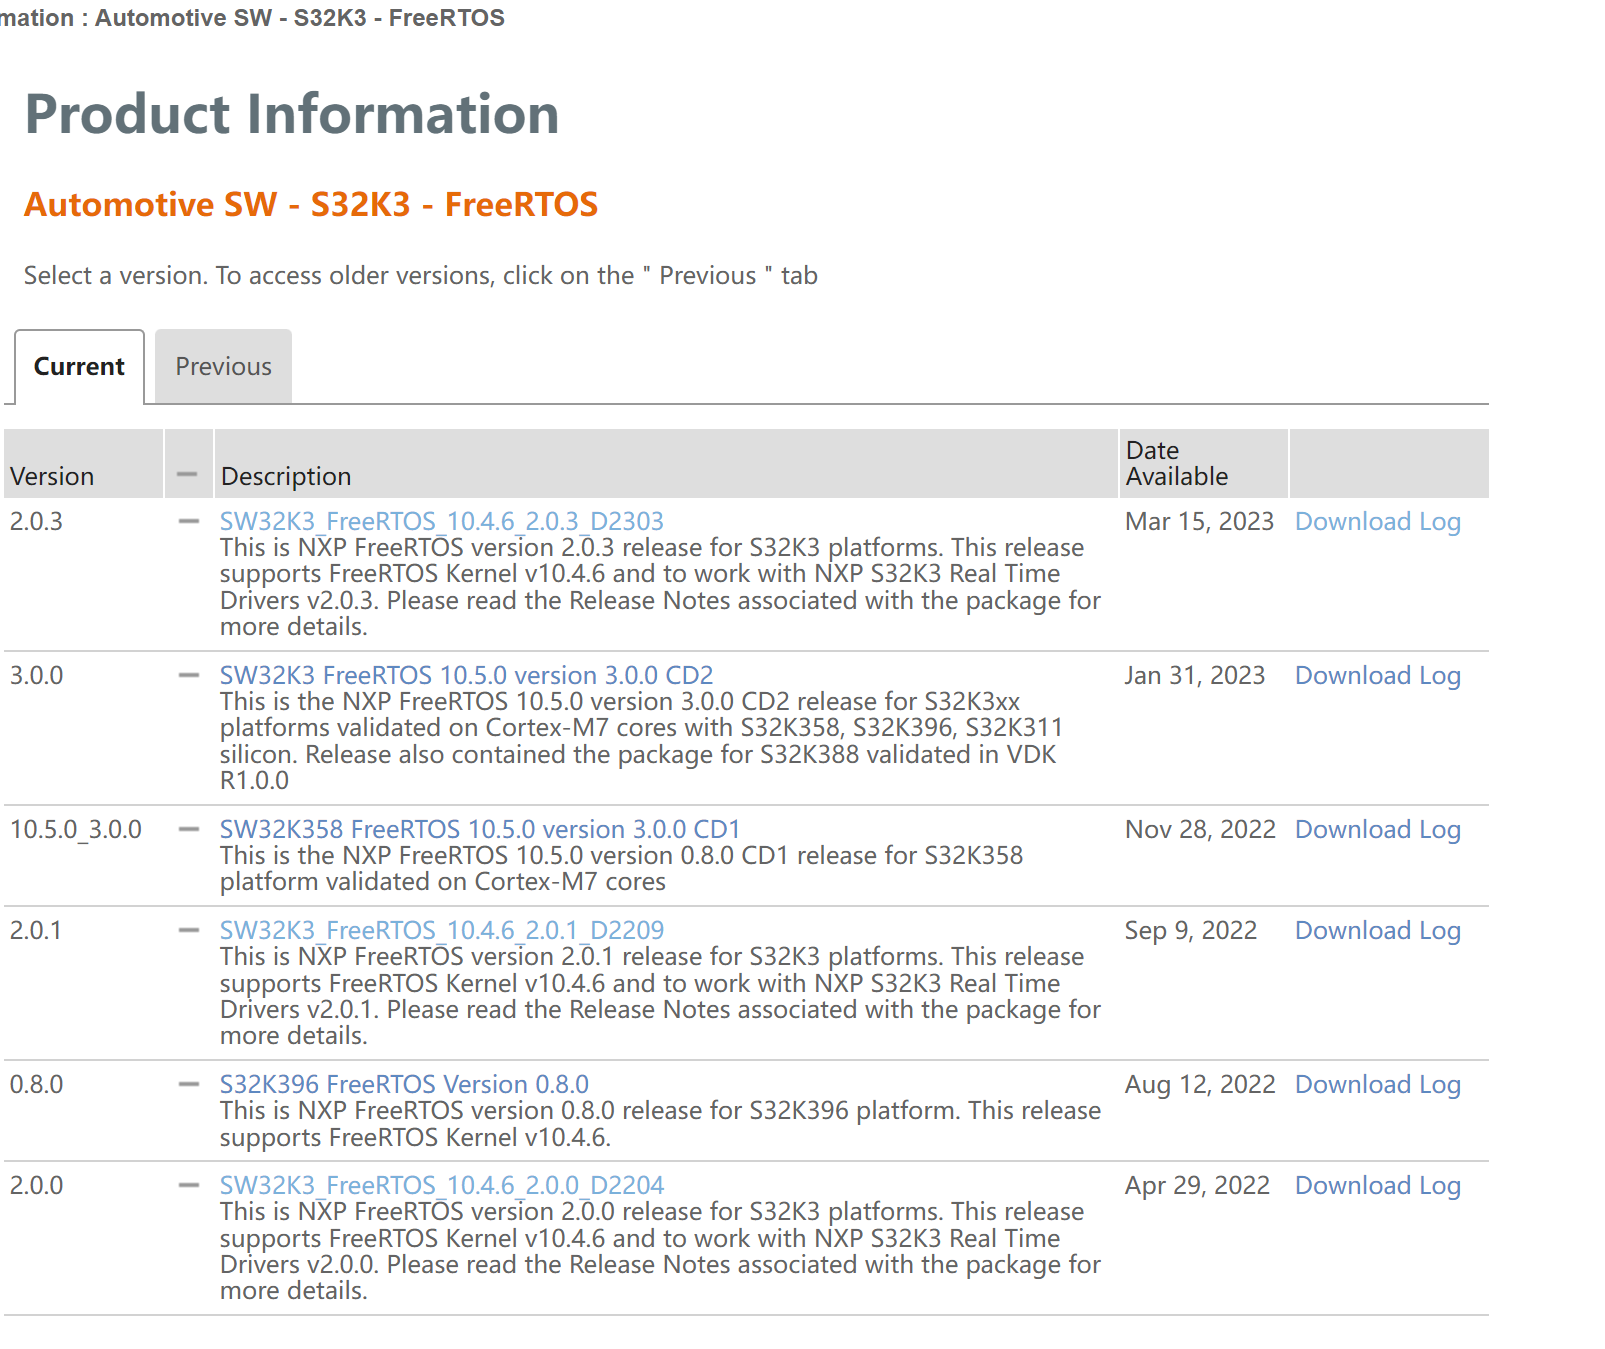Collapse the version 3.0.0 row
Viewport: 1605px width, 1349px height.
[188, 675]
